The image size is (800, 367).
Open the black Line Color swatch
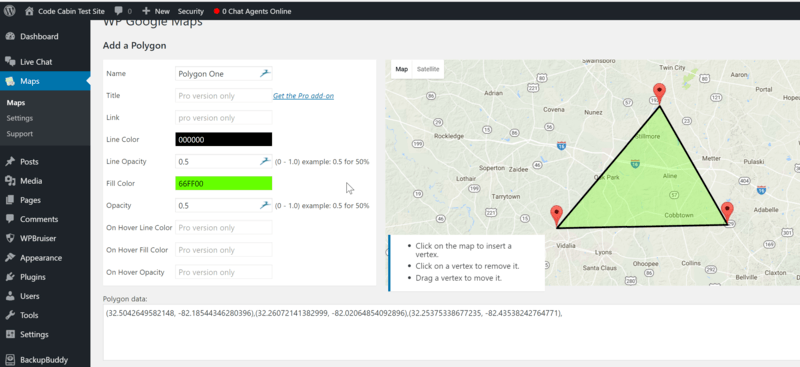point(223,139)
